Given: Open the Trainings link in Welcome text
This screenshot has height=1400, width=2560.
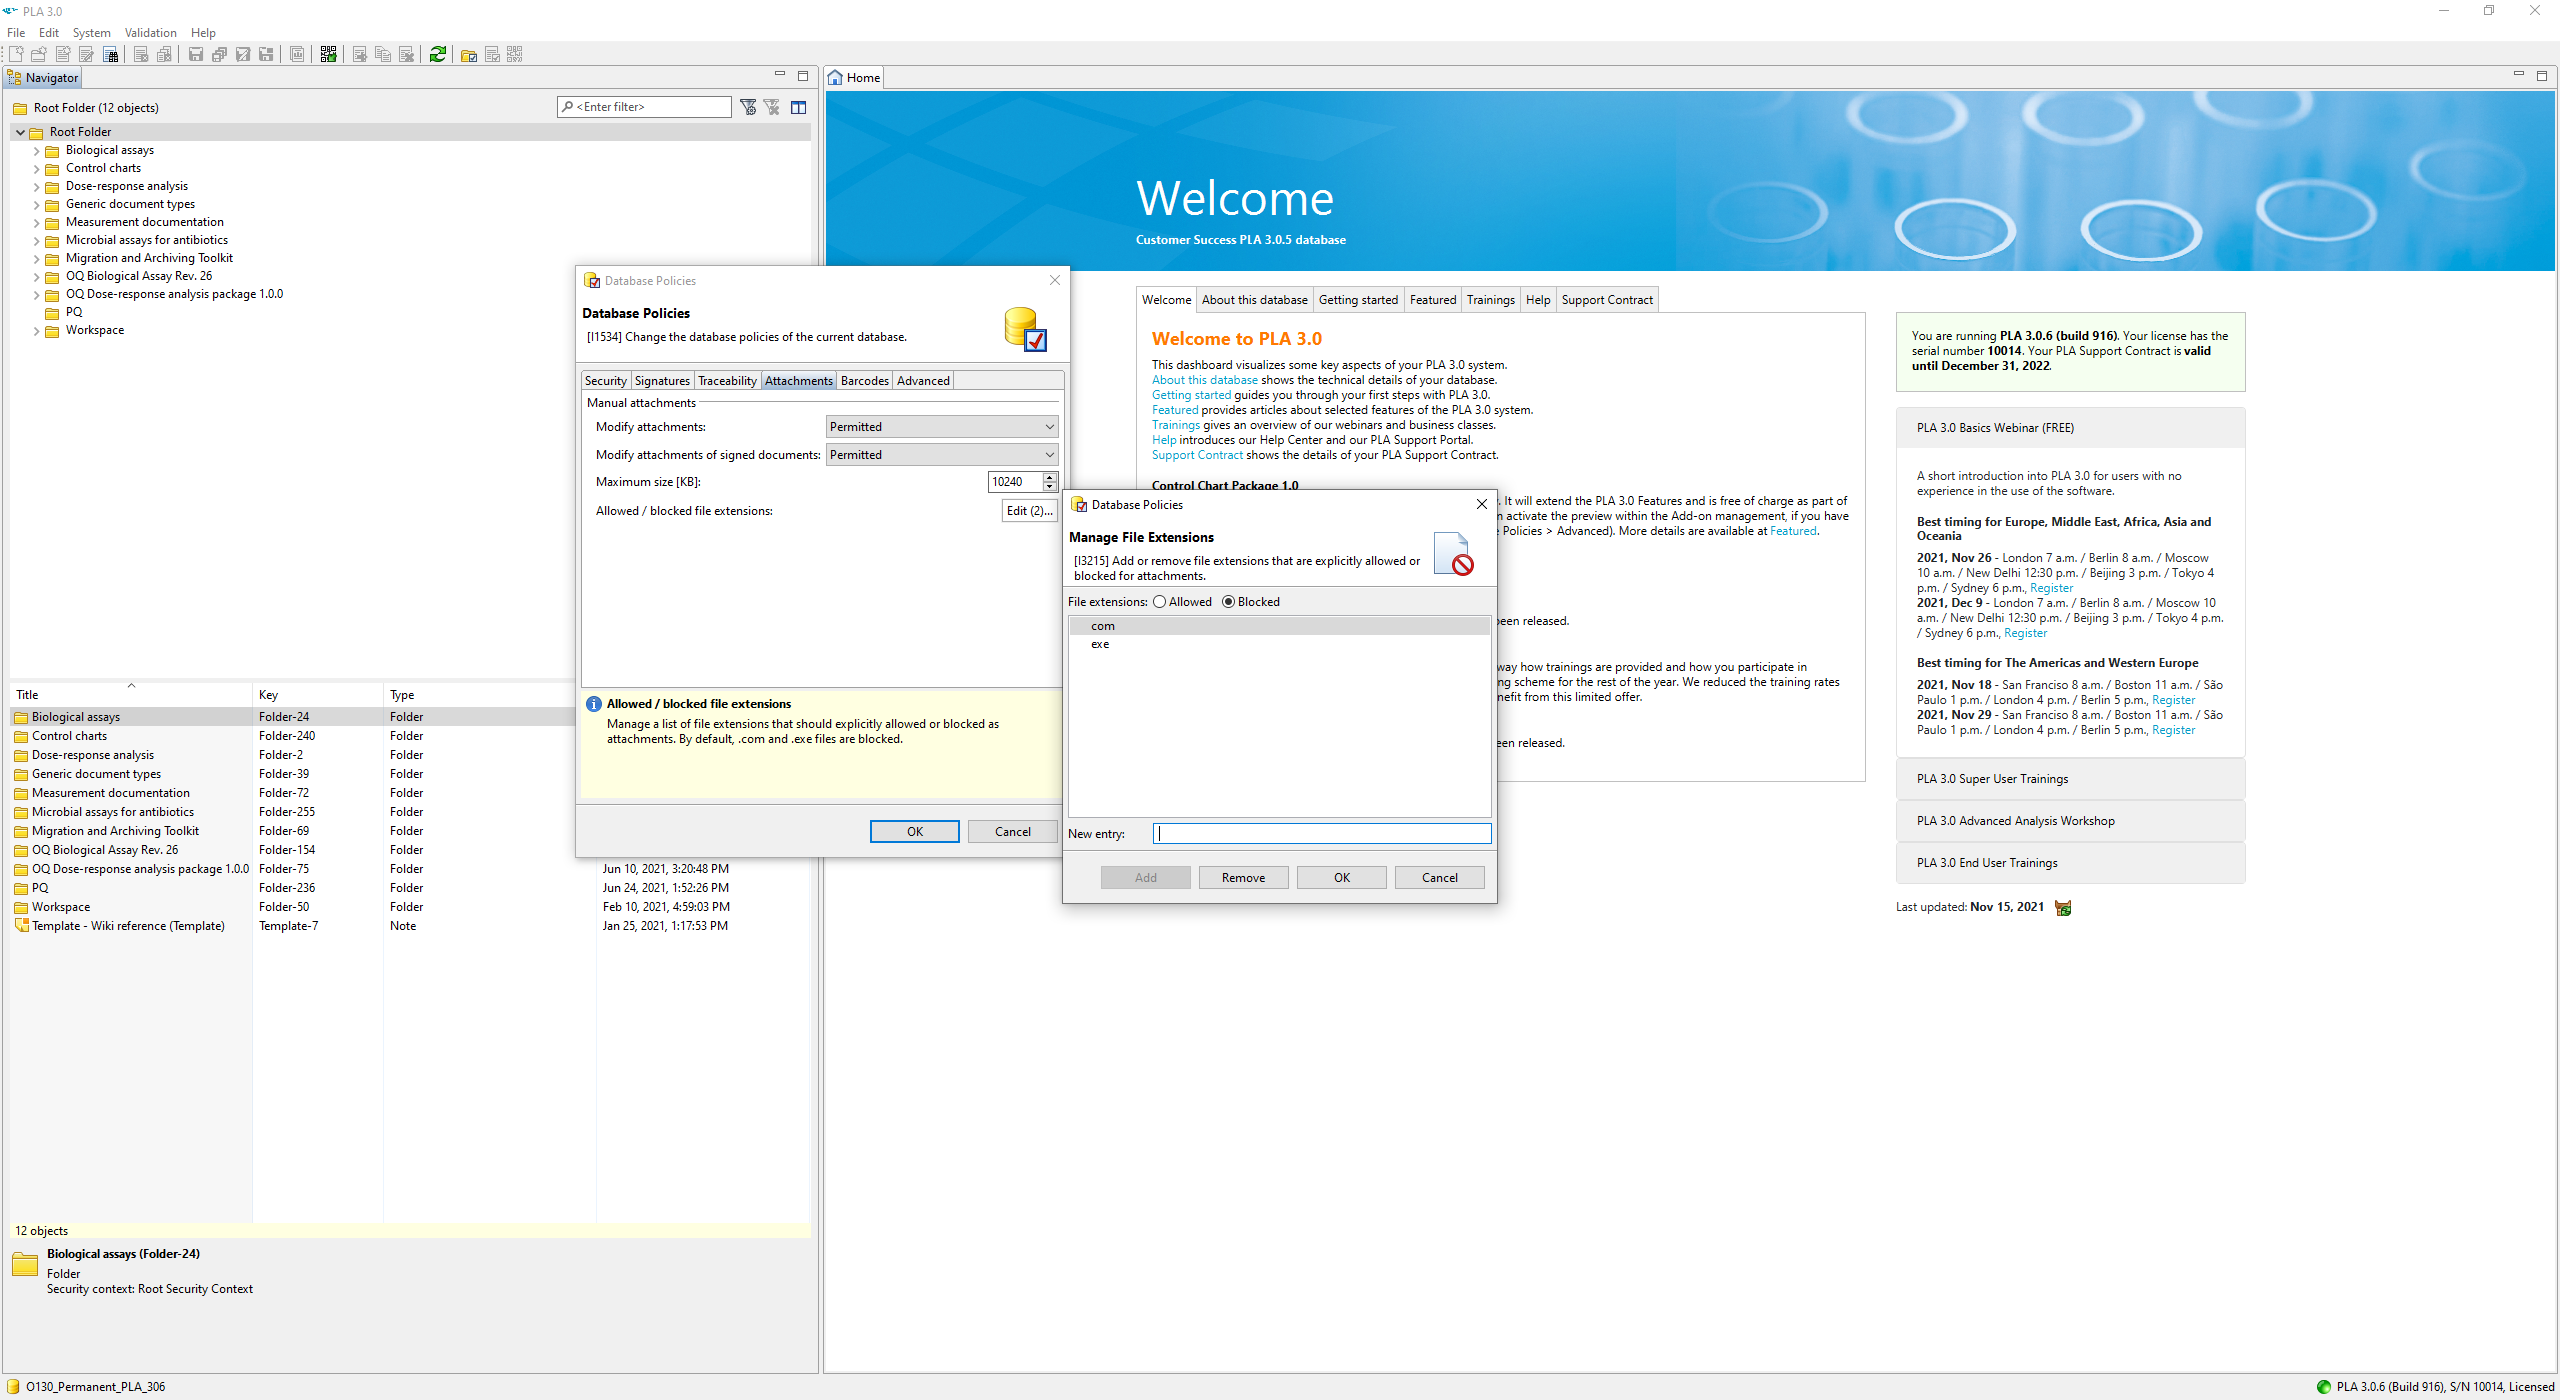Looking at the screenshot, I should 1175,425.
